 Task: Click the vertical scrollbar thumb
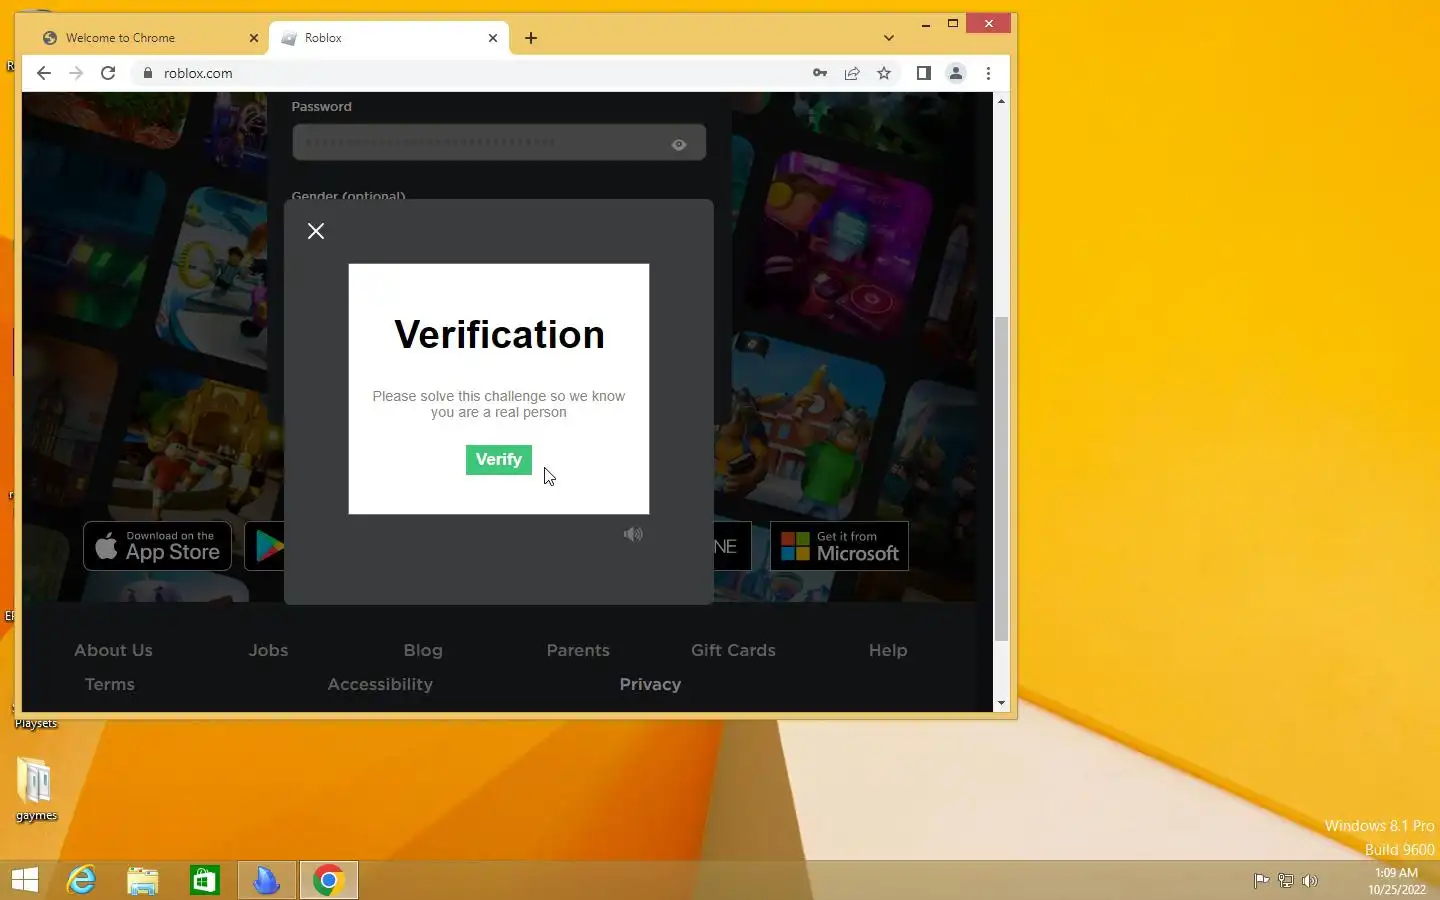(x=1001, y=478)
